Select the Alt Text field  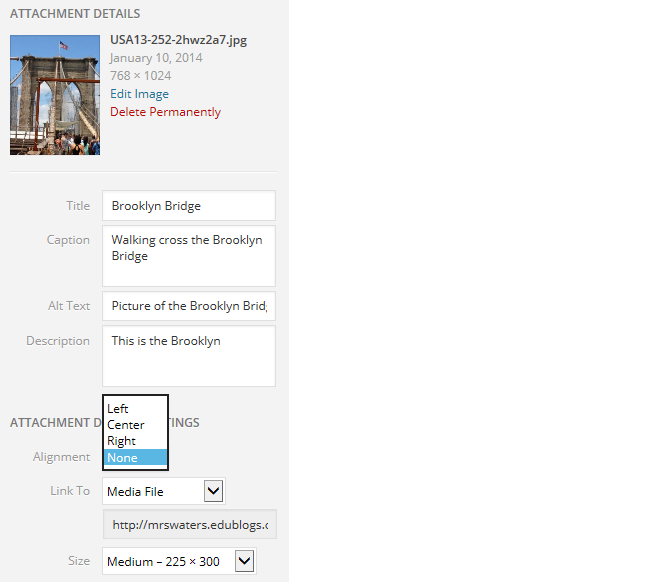pos(189,306)
